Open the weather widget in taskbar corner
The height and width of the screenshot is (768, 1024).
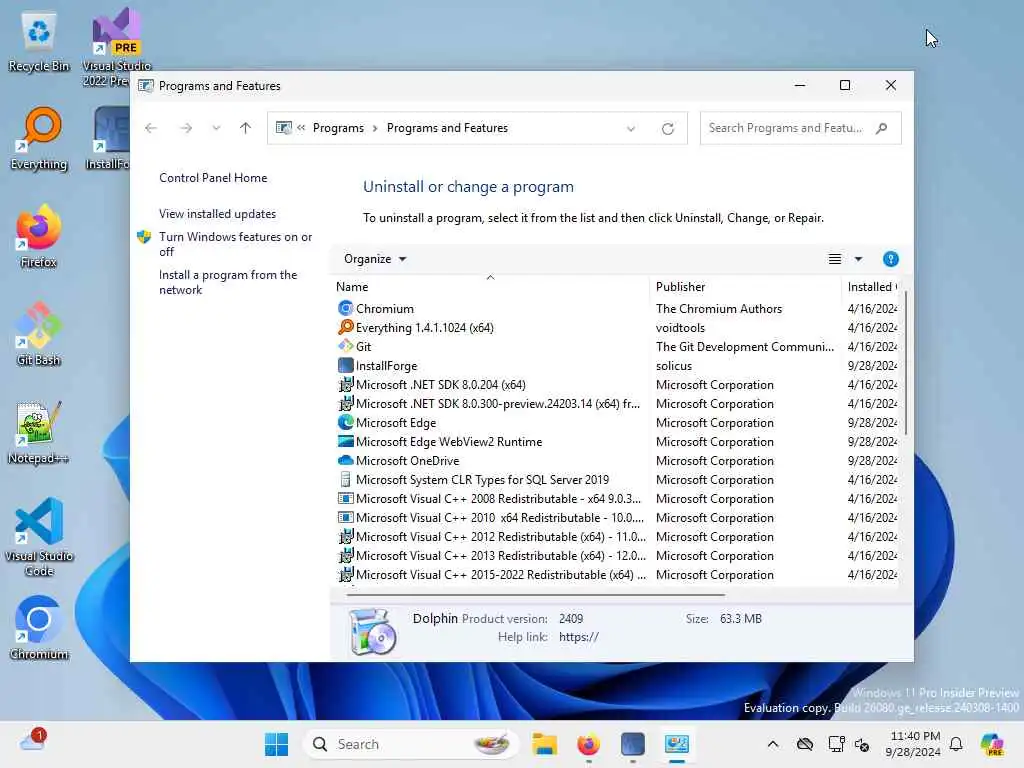pos(33,741)
